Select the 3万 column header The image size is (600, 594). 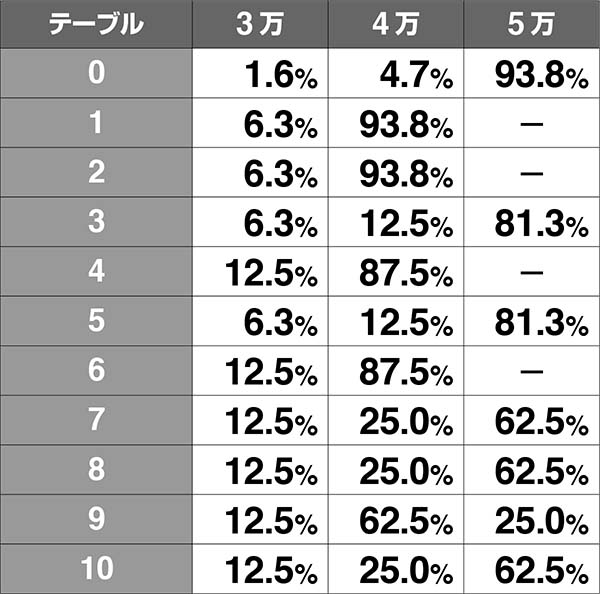click(259, 25)
